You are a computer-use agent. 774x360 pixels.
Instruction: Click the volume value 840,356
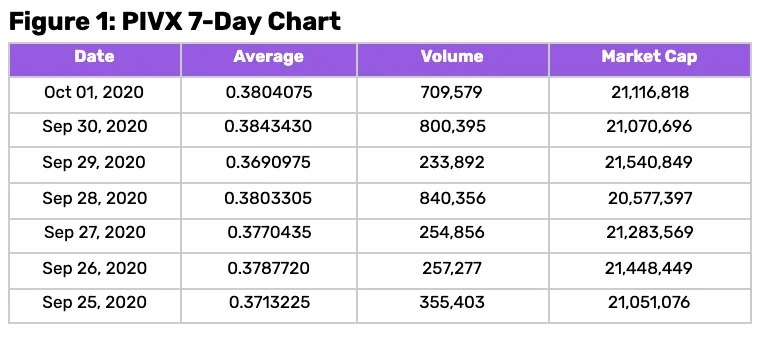click(453, 198)
